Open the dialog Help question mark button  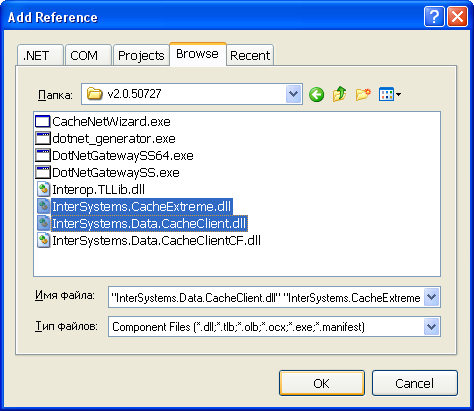434,17
